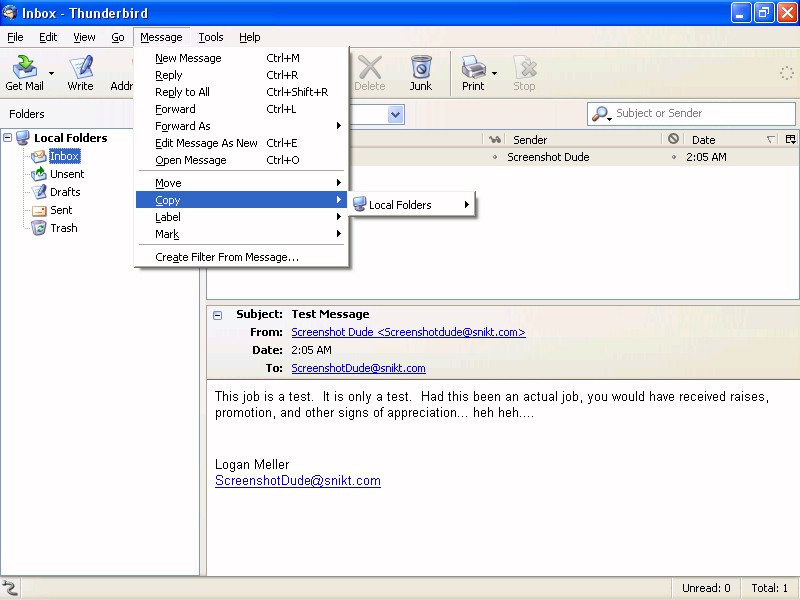Viewport: 800px width, 600px height.
Task: Expand the Label submenu
Action: coord(242,217)
